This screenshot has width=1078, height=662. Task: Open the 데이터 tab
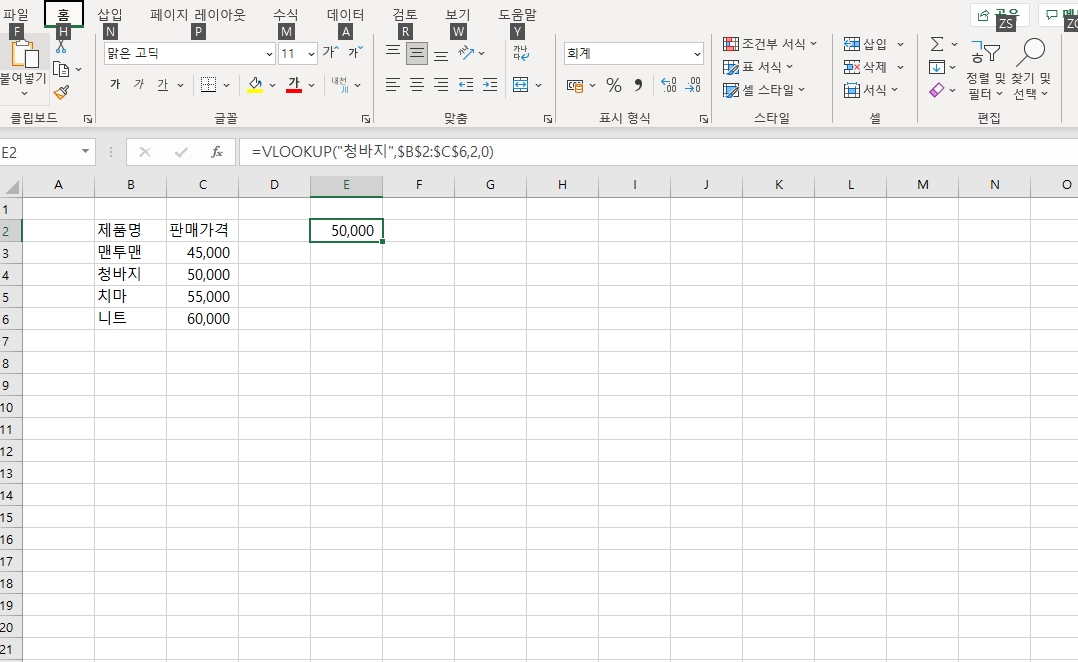coord(346,14)
